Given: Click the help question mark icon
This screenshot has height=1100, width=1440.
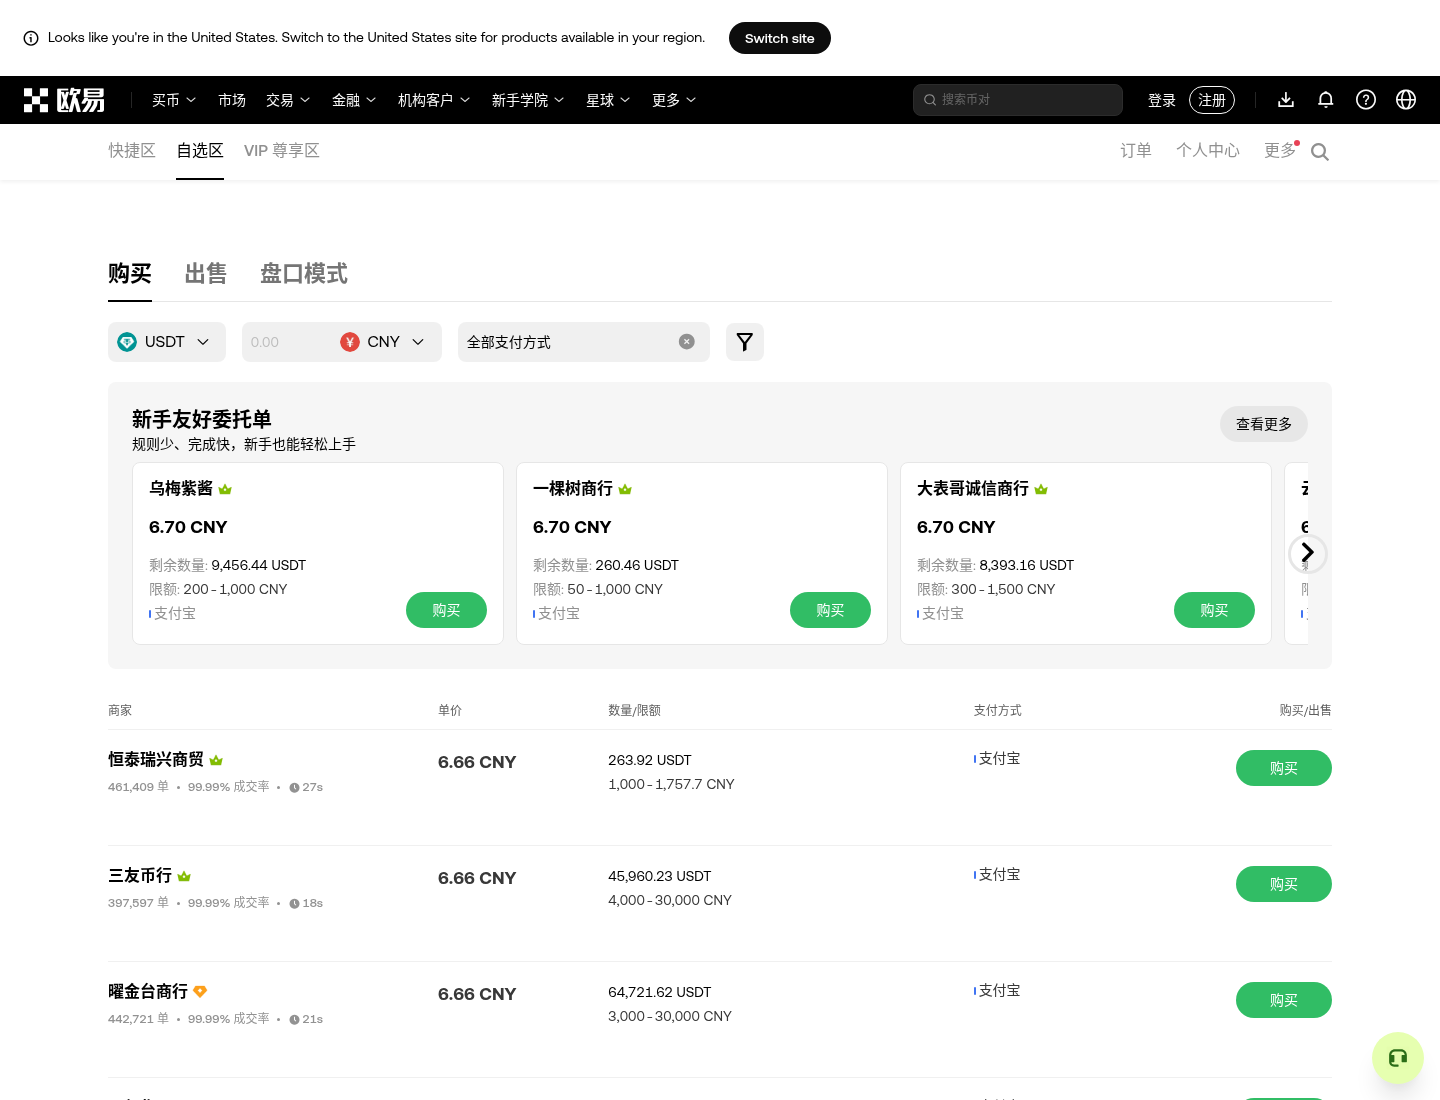Looking at the screenshot, I should coord(1366,100).
